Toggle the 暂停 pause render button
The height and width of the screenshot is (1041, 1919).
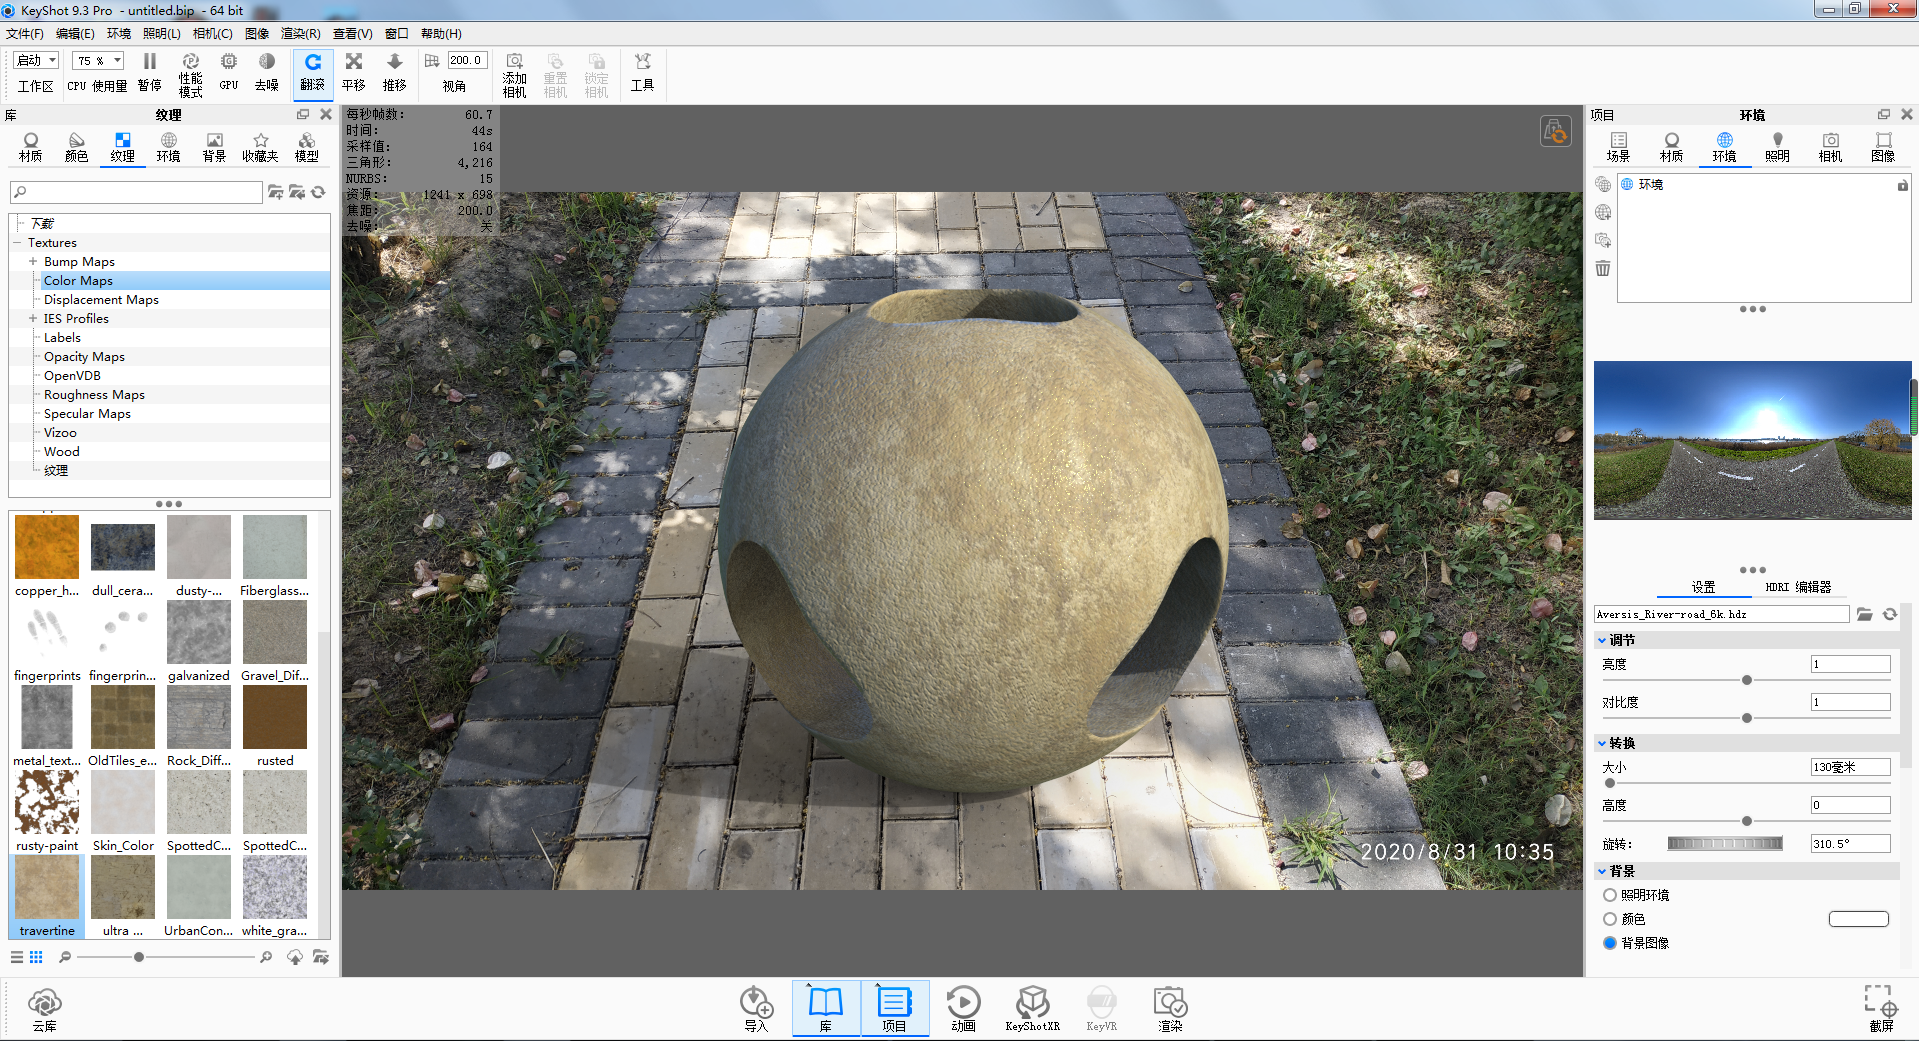coord(150,73)
